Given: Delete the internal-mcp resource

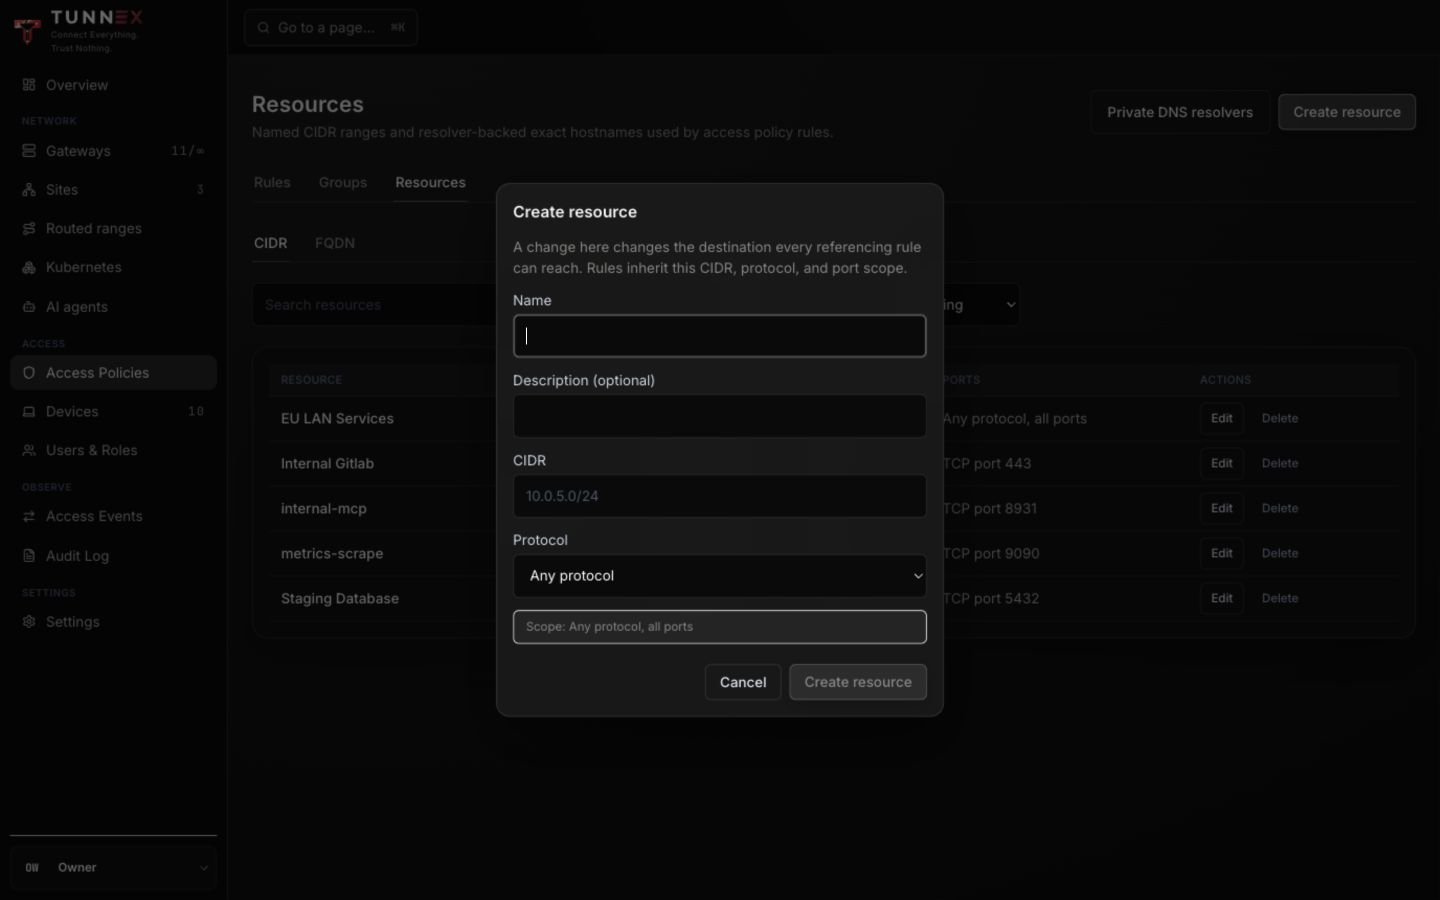Looking at the screenshot, I should [1280, 509].
